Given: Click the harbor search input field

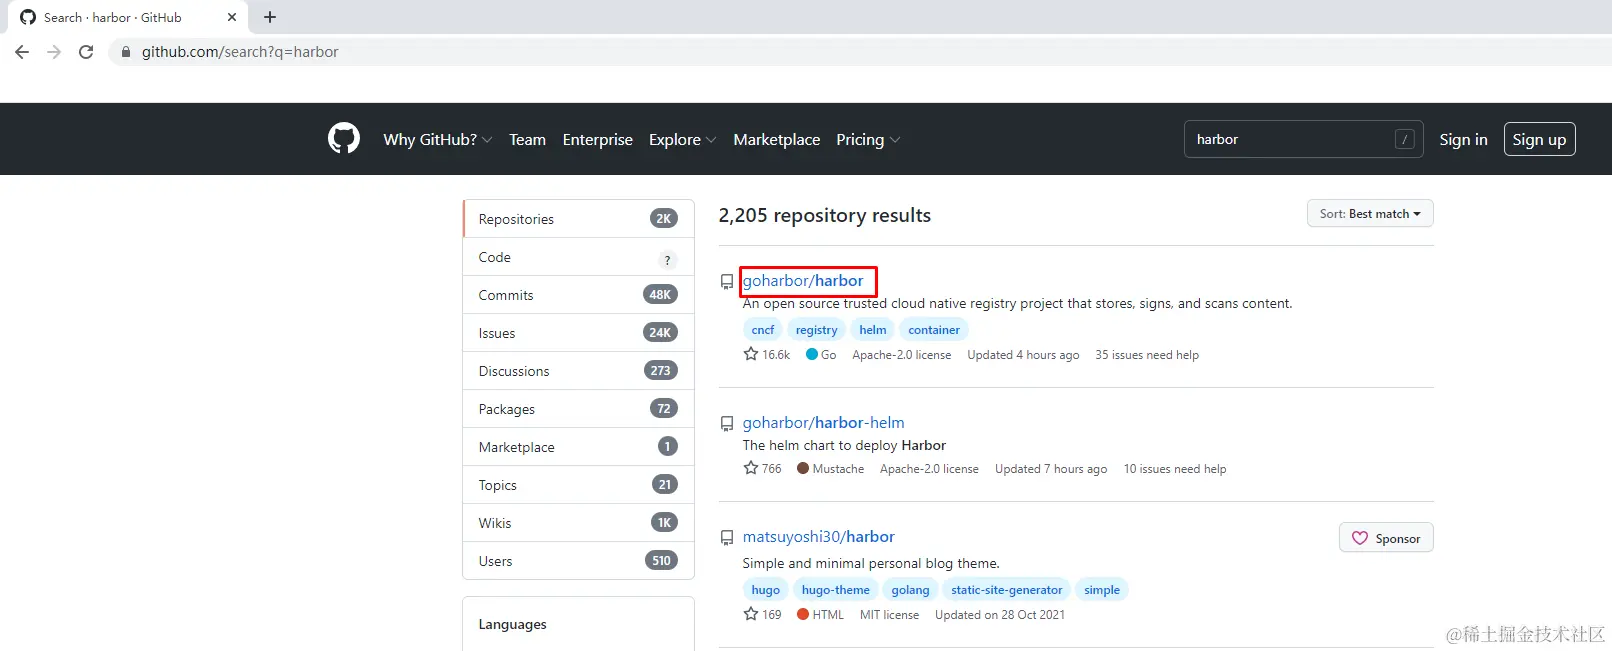Looking at the screenshot, I should [1290, 140].
